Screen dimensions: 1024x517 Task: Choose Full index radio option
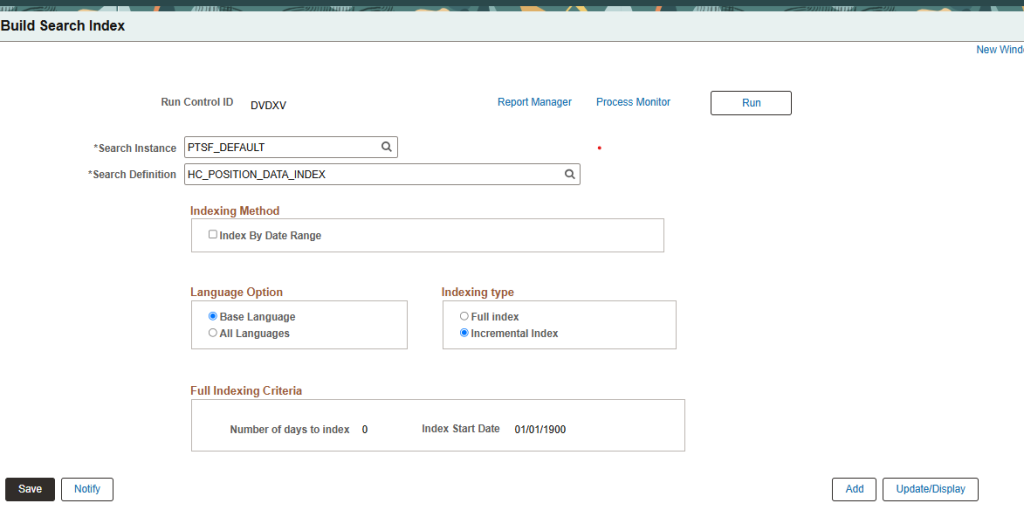[464, 316]
